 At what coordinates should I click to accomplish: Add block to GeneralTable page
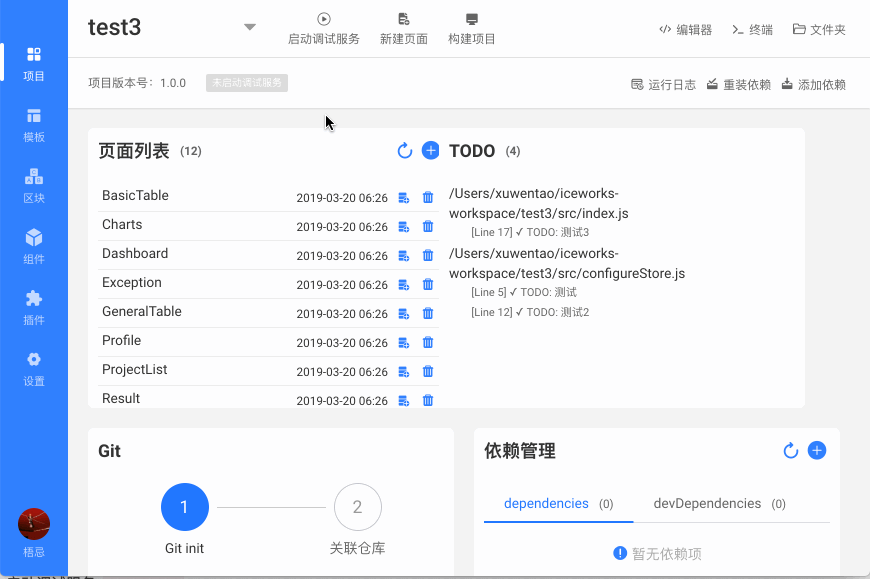[x=404, y=313]
